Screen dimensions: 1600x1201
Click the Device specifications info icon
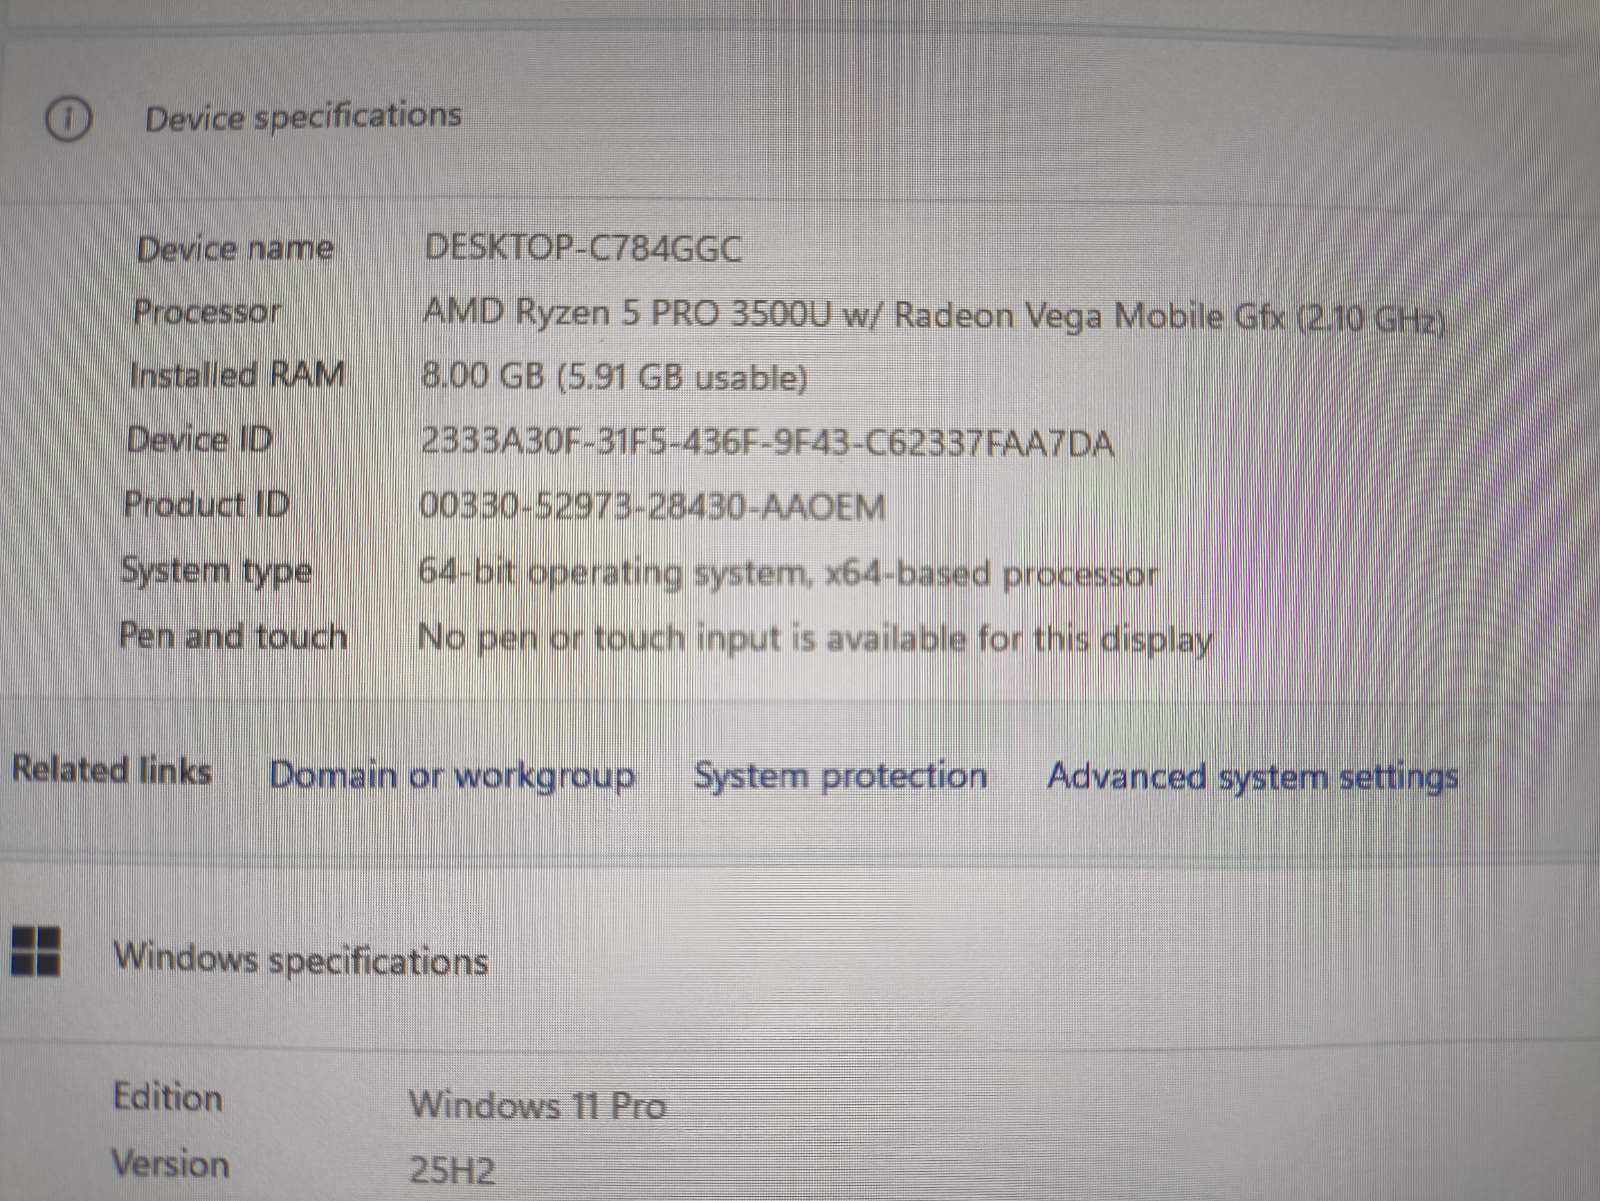pyautogui.click(x=69, y=119)
